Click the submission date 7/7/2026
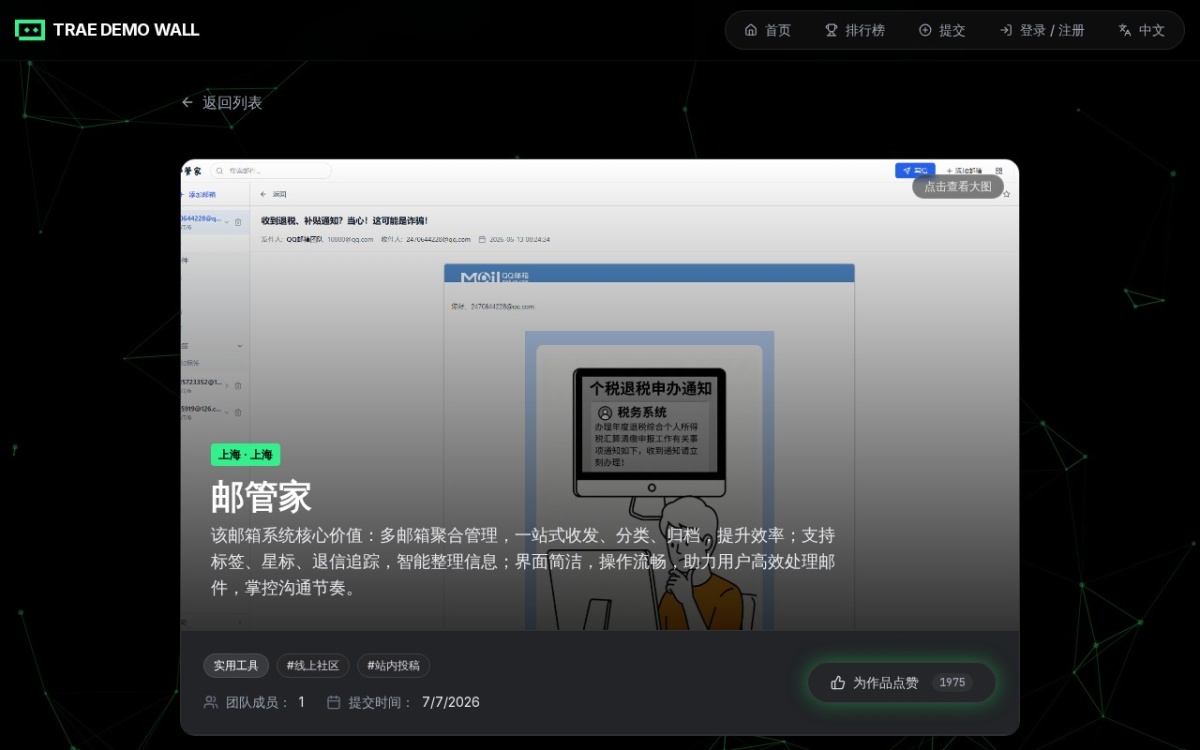Image resolution: width=1200 pixels, height=750 pixels. tap(451, 702)
